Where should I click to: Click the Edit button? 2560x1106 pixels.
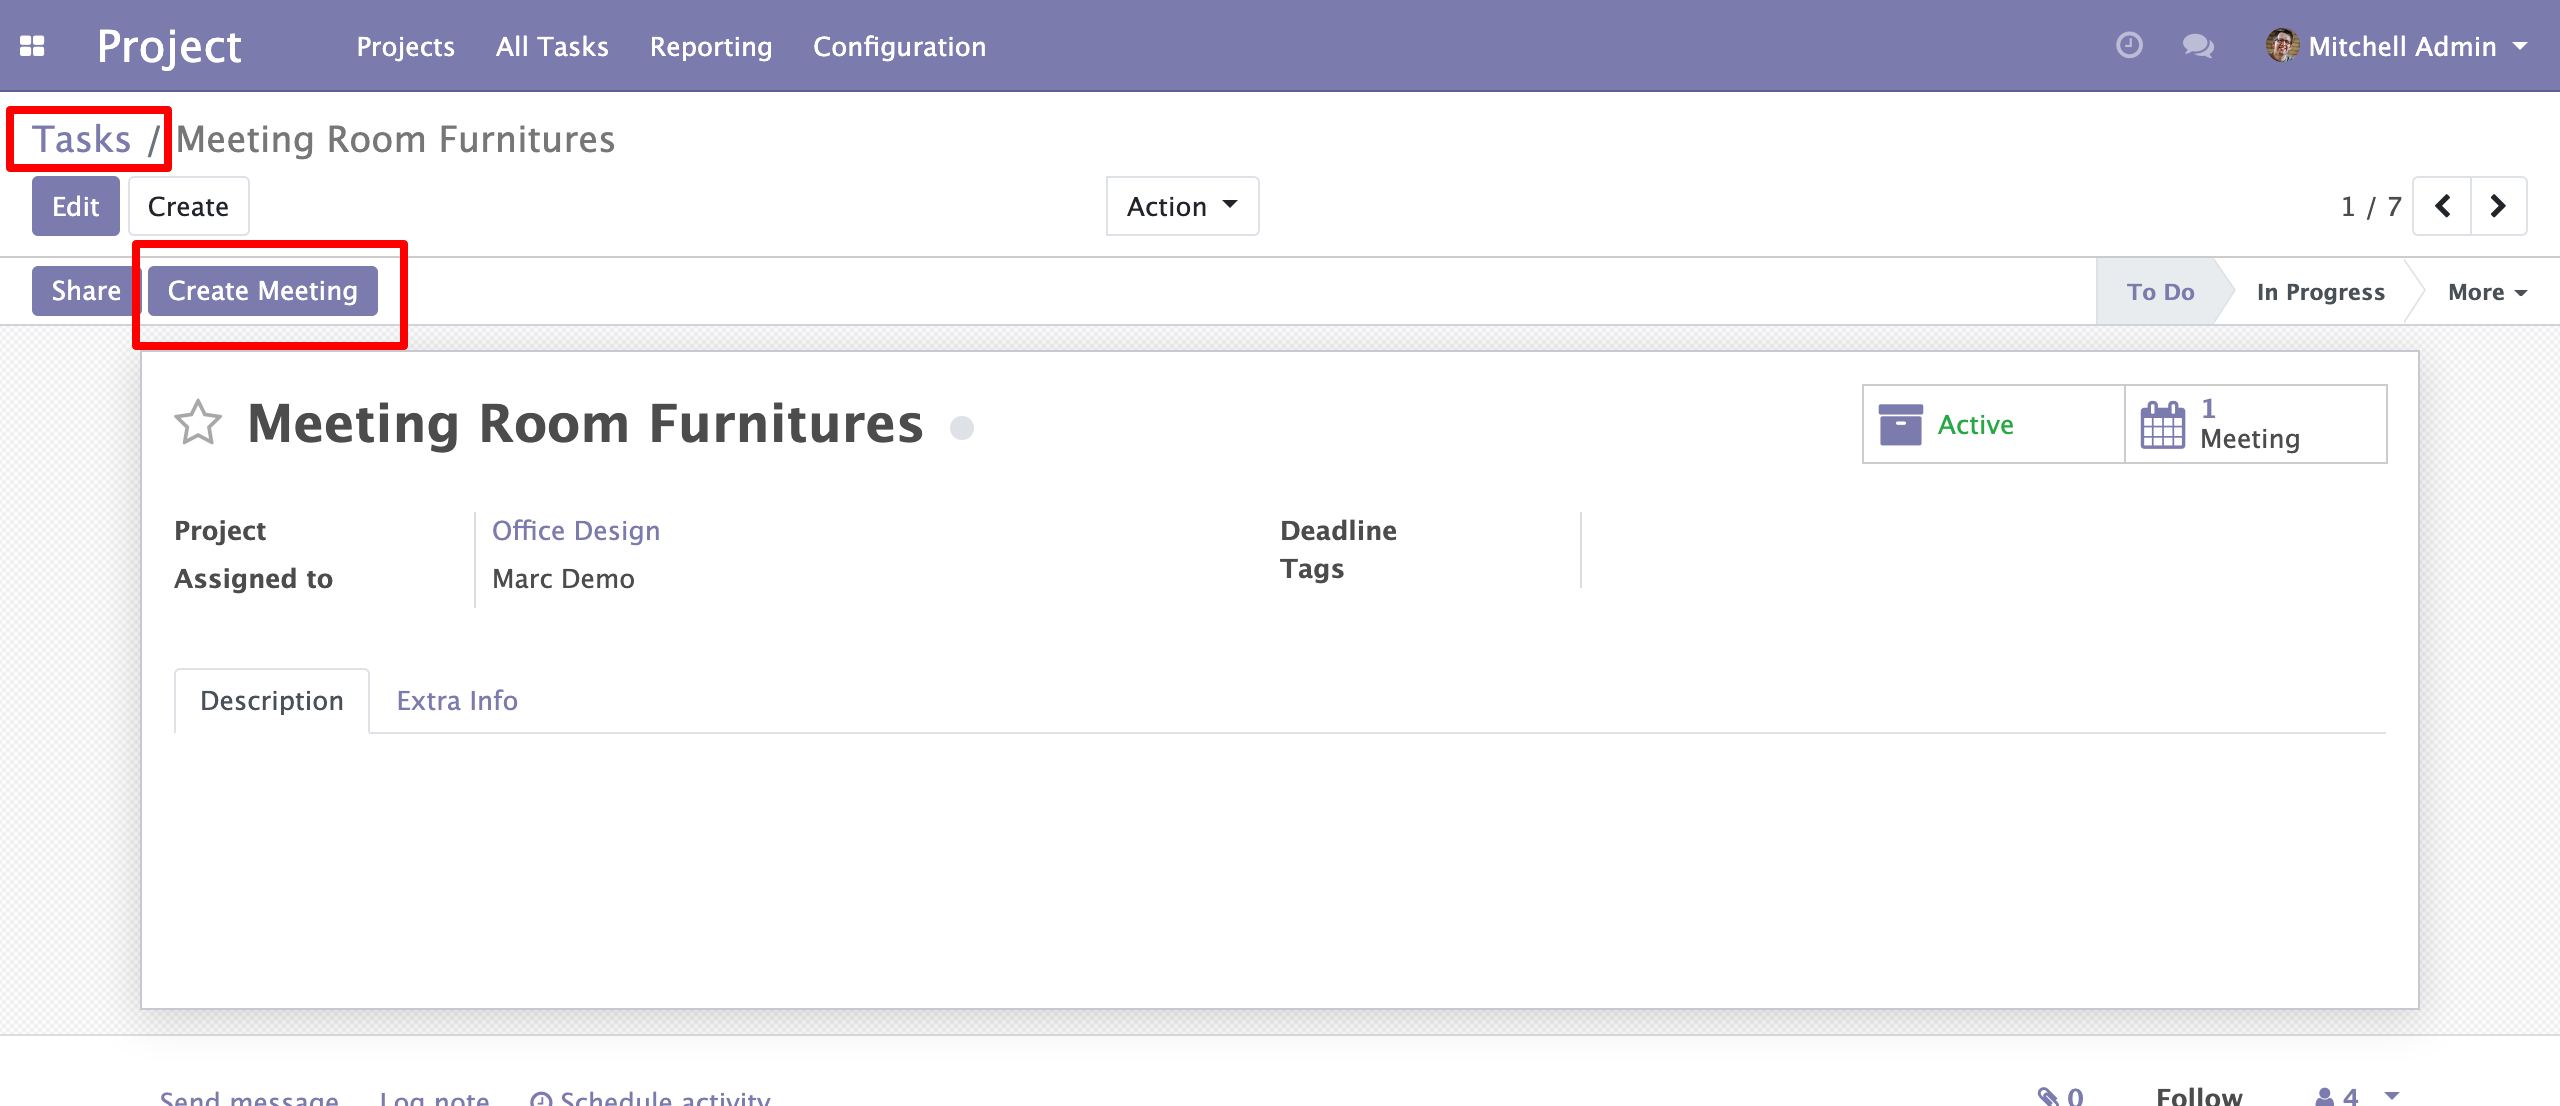76,207
